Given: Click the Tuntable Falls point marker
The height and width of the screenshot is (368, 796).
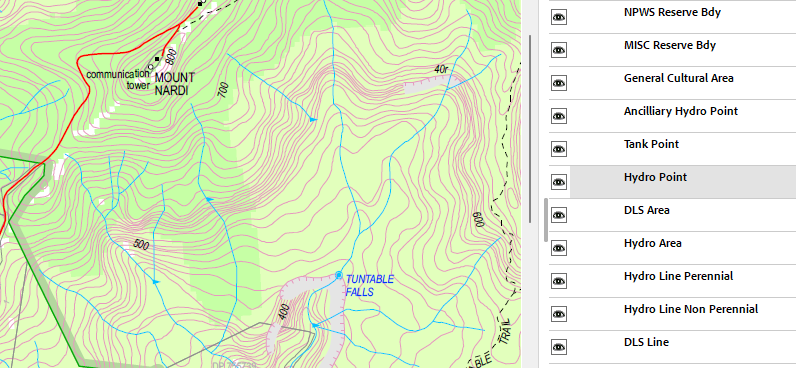Looking at the screenshot, I should pos(339,275).
